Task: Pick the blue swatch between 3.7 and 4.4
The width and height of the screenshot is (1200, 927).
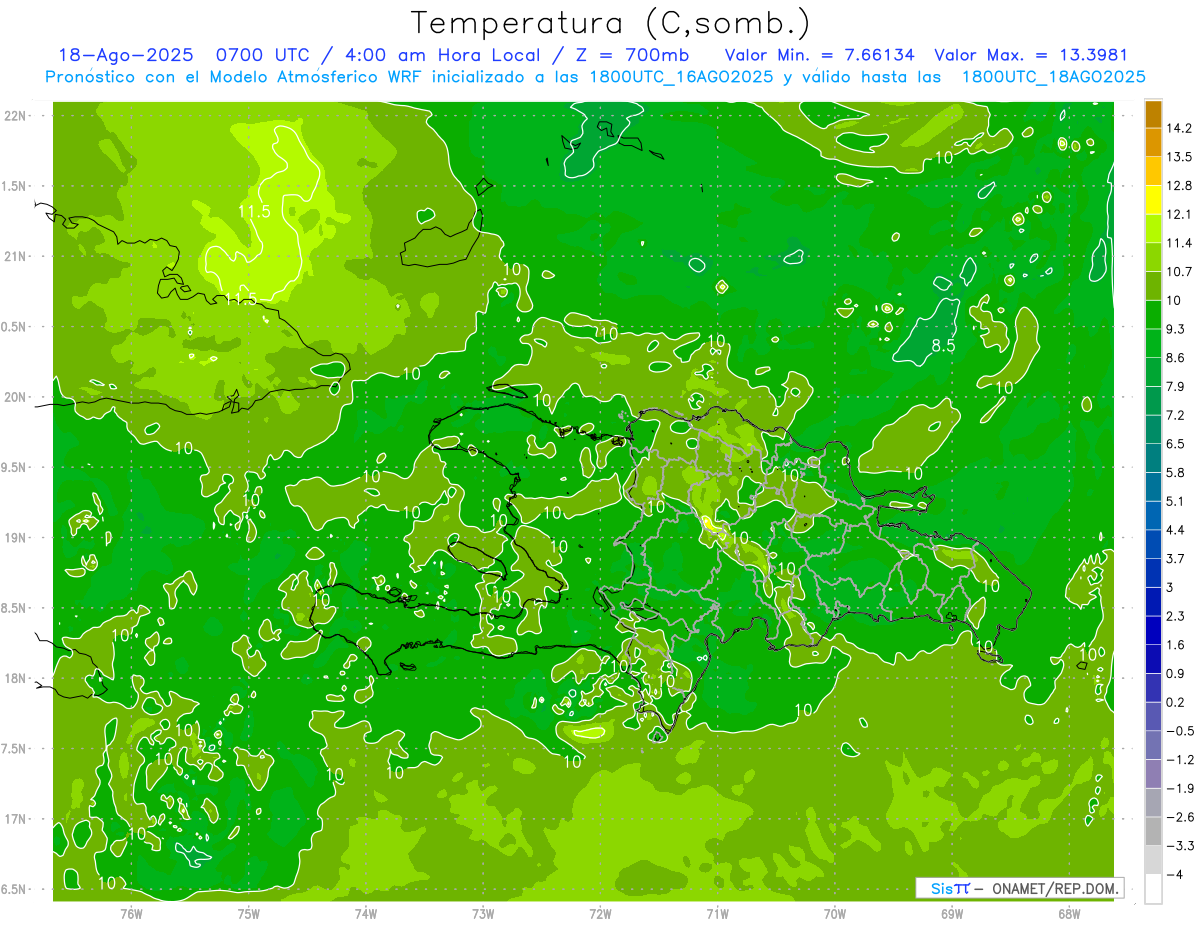Action: (1153, 544)
